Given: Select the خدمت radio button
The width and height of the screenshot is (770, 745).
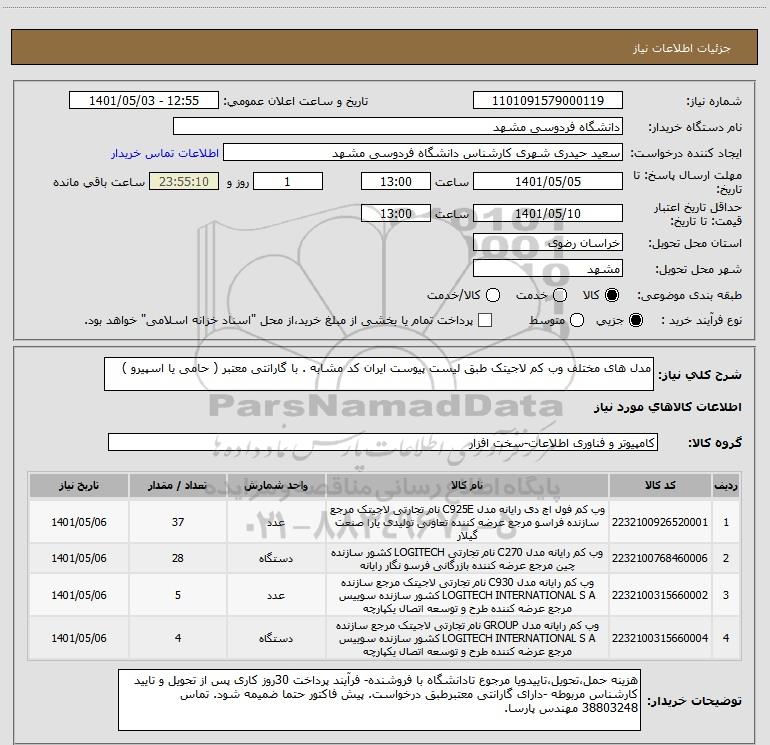Looking at the screenshot, I should tap(560, 295).
